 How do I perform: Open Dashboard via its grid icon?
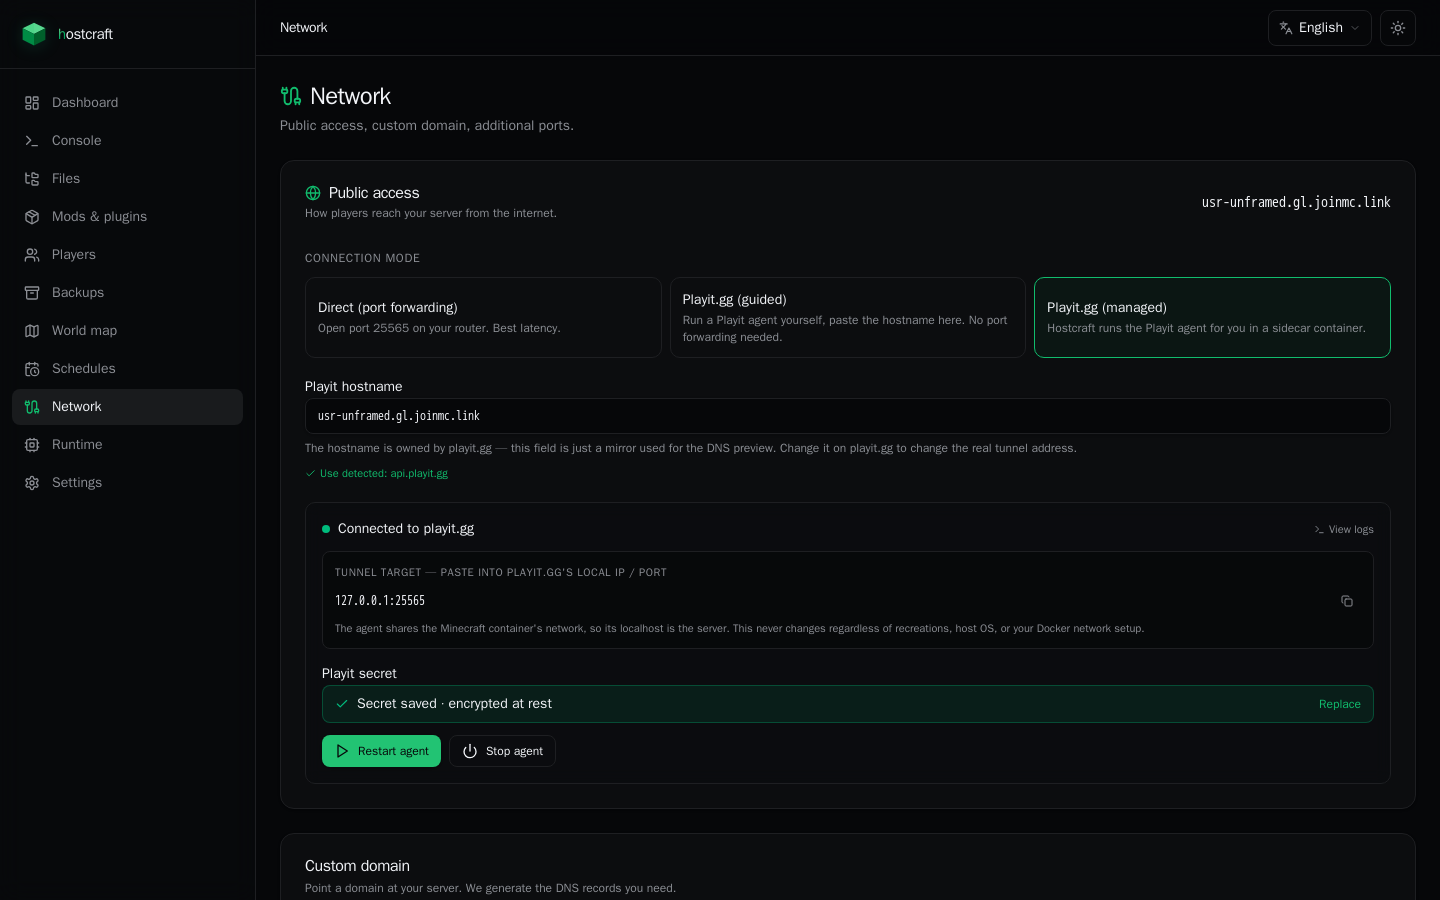(32, 103)
